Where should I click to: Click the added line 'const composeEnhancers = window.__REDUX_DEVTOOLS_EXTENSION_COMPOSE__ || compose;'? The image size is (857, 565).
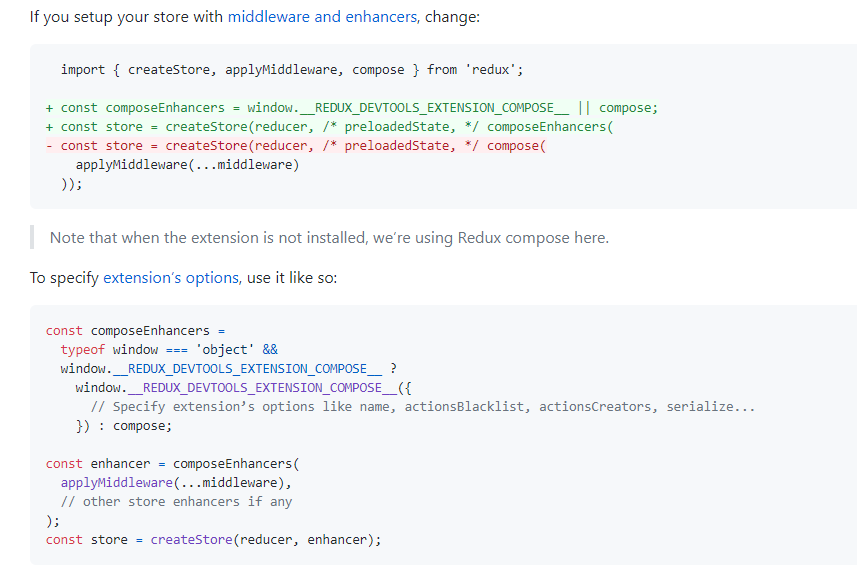click(x=352, y=108)
